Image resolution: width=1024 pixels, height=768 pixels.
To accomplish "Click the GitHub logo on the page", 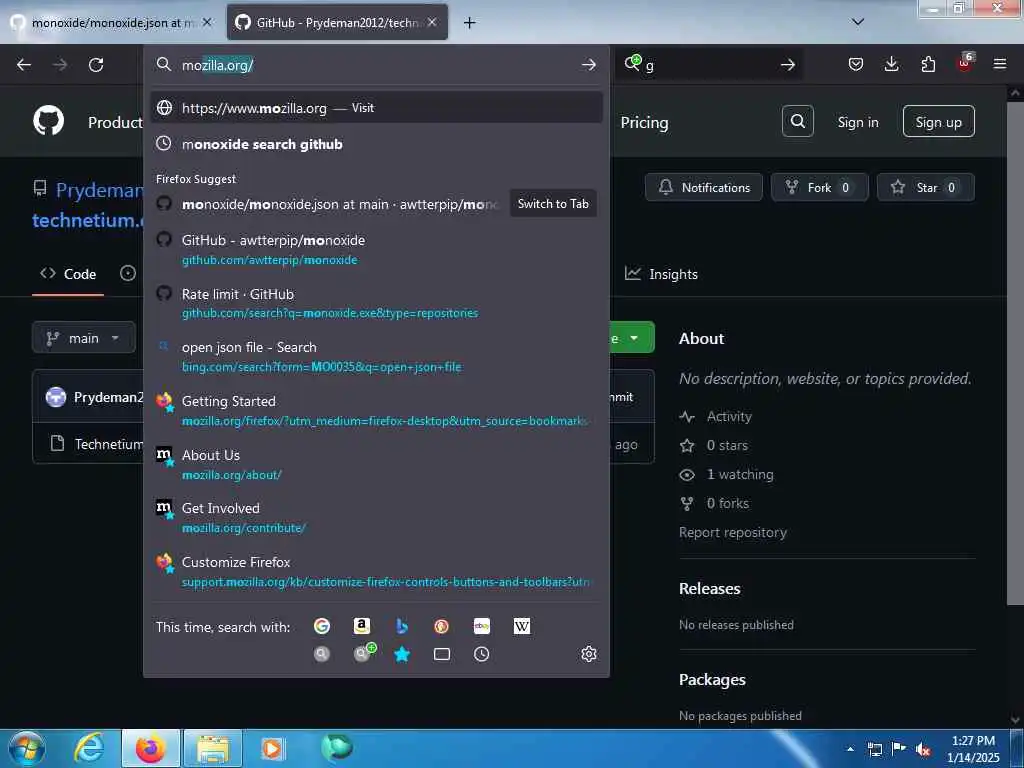I will pyautogui.click(x=49, y=121).
